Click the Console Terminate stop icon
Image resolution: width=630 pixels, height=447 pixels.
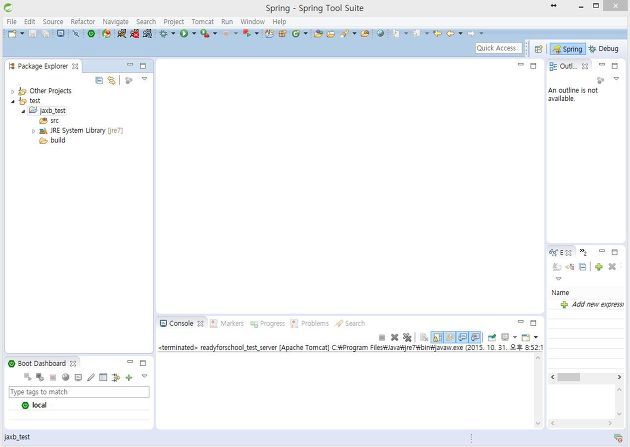(x=382, y=338)
